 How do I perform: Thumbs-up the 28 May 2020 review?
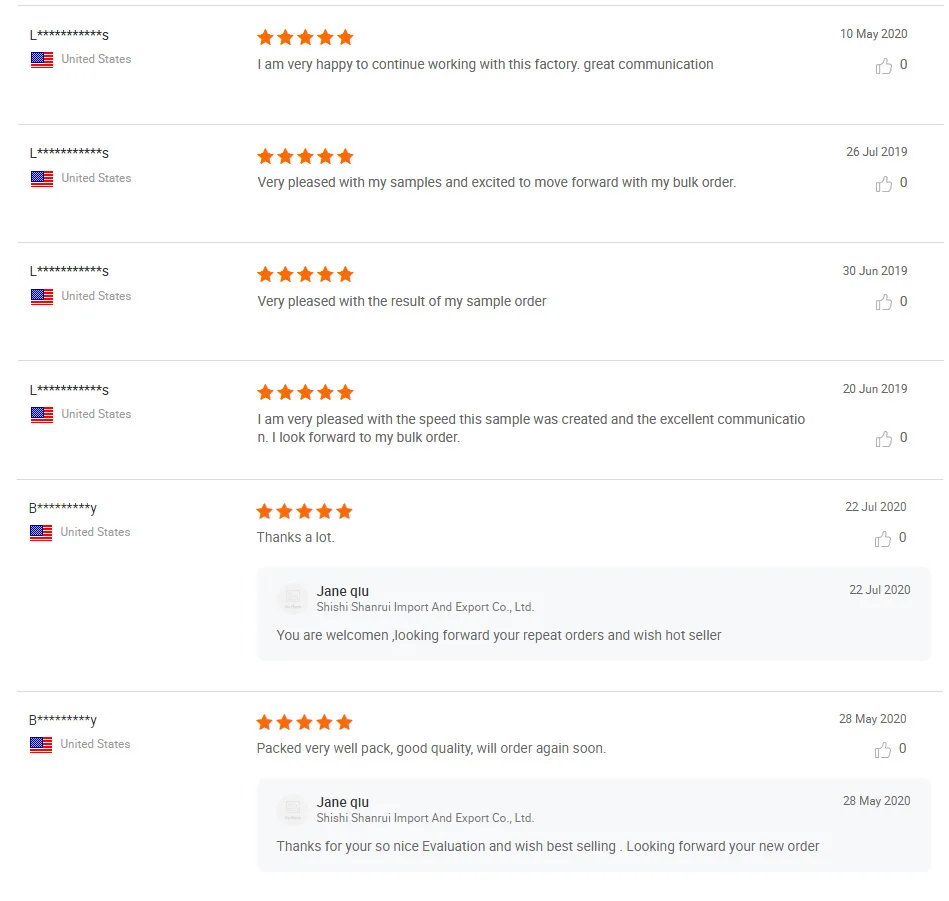883,750
